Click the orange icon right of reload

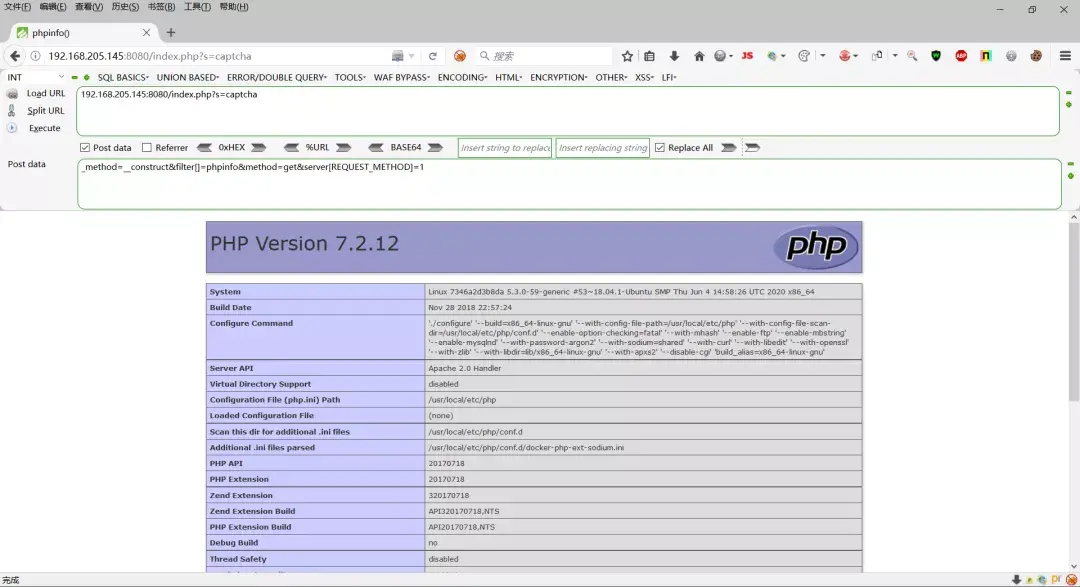click(459, 56)
